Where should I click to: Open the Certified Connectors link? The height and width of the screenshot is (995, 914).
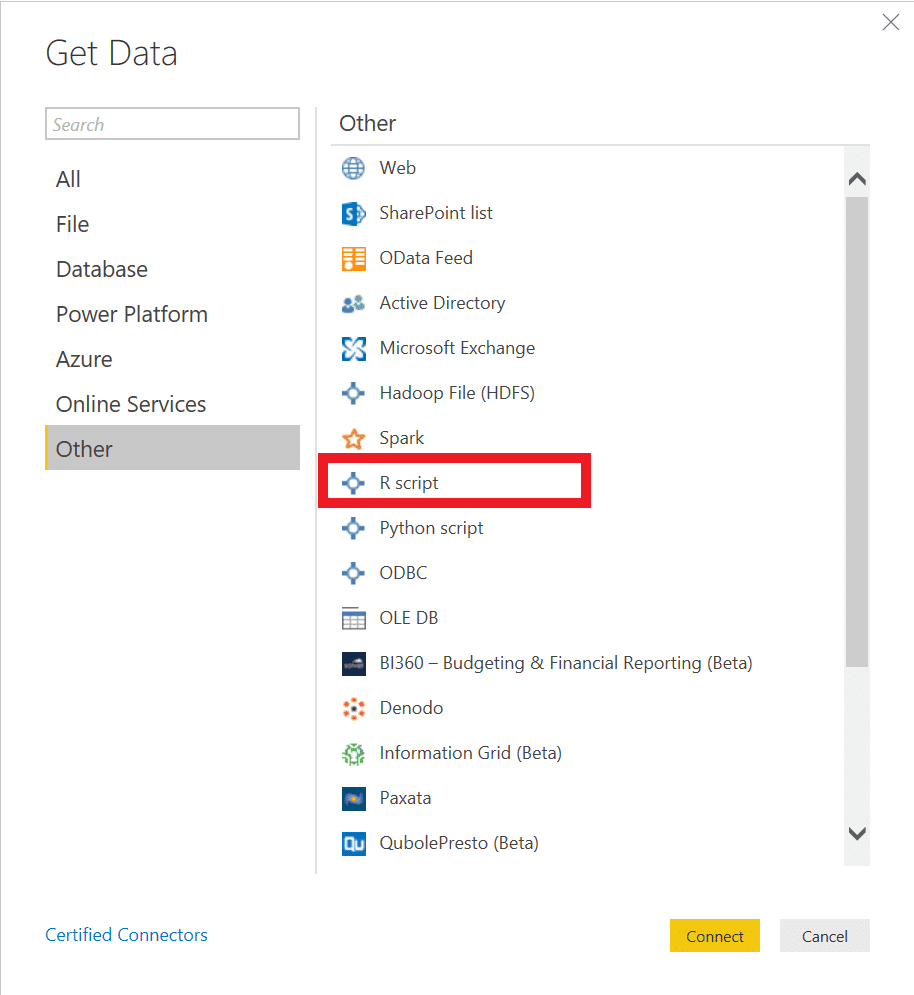pos(126,935)
